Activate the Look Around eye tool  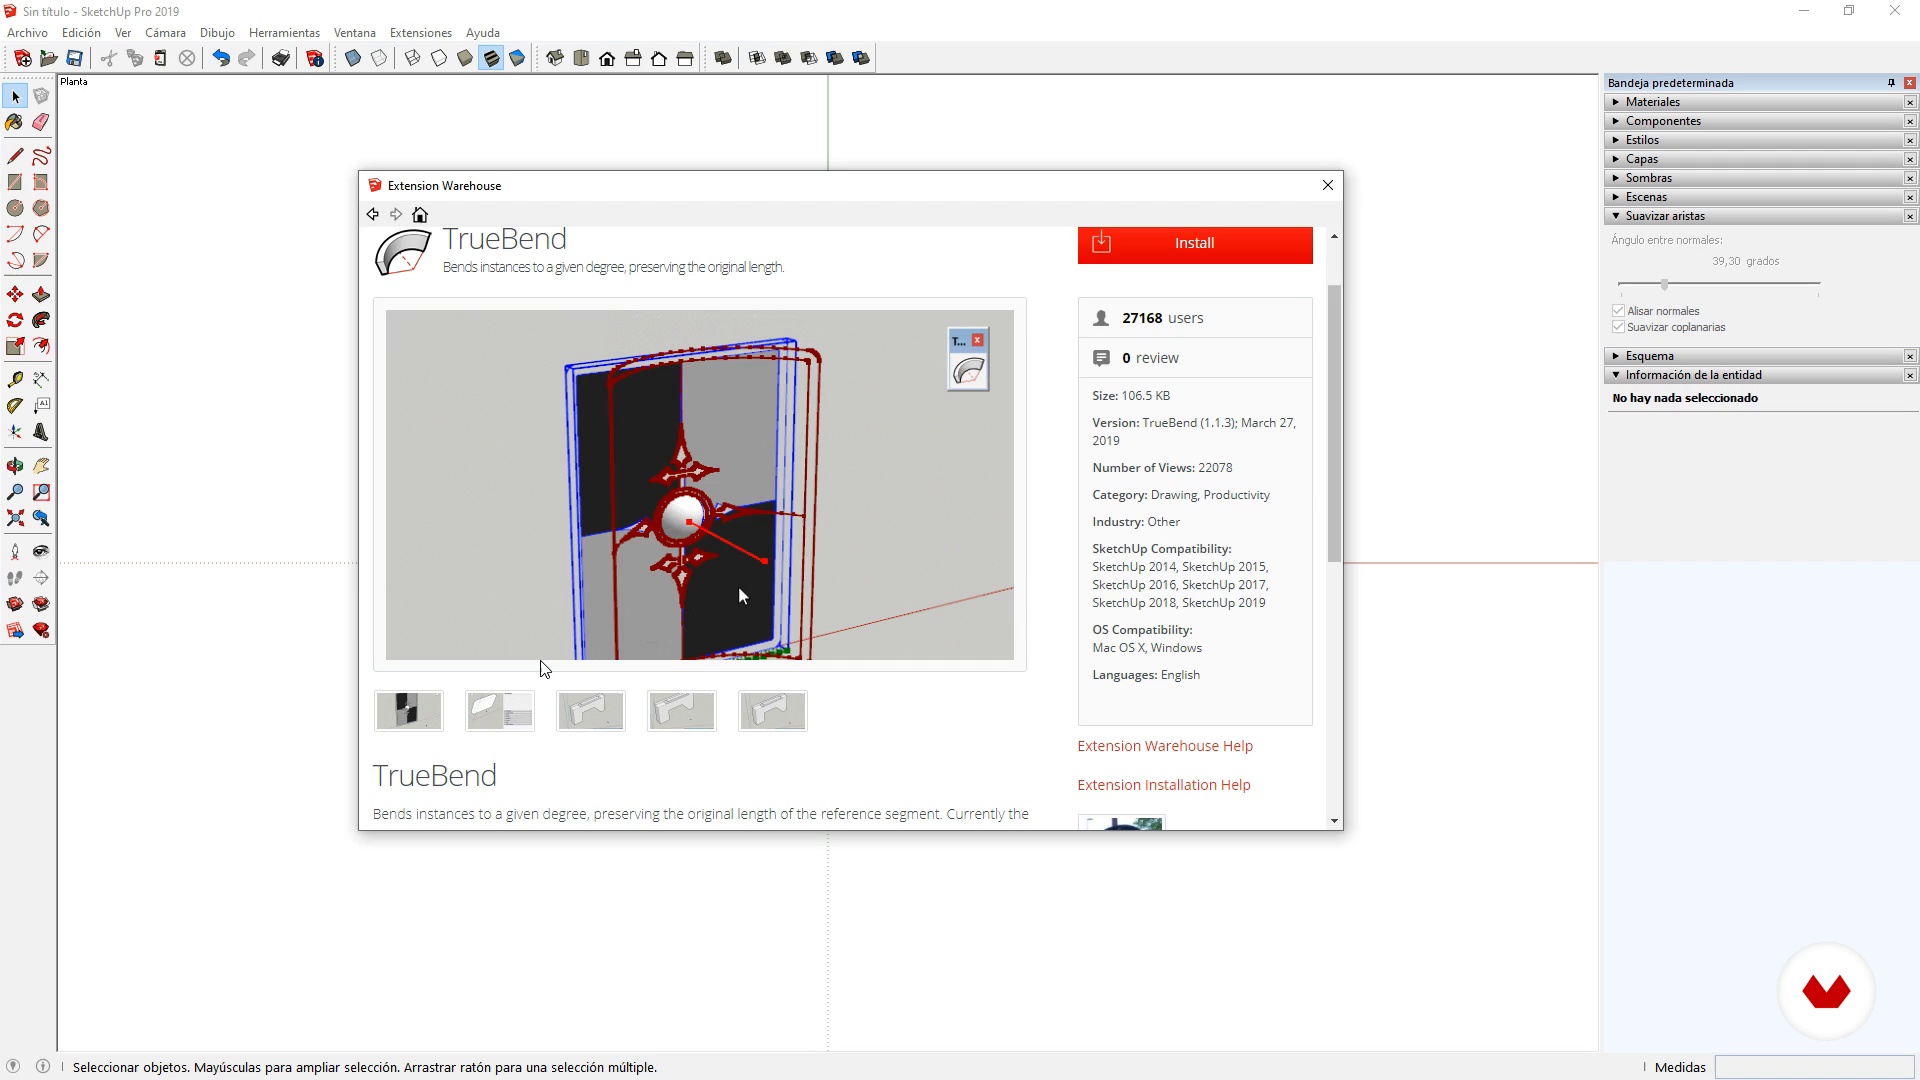[41, 551]
